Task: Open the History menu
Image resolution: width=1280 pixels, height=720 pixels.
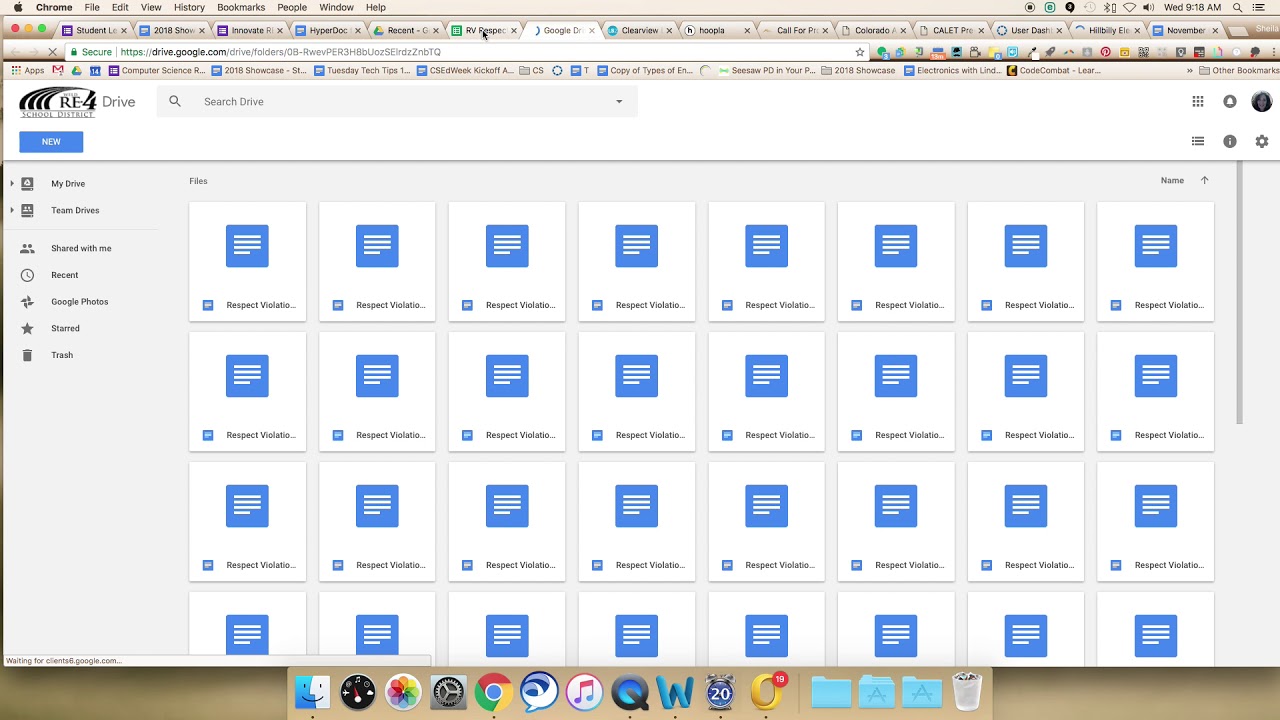Action: click(x=189, y=7)
